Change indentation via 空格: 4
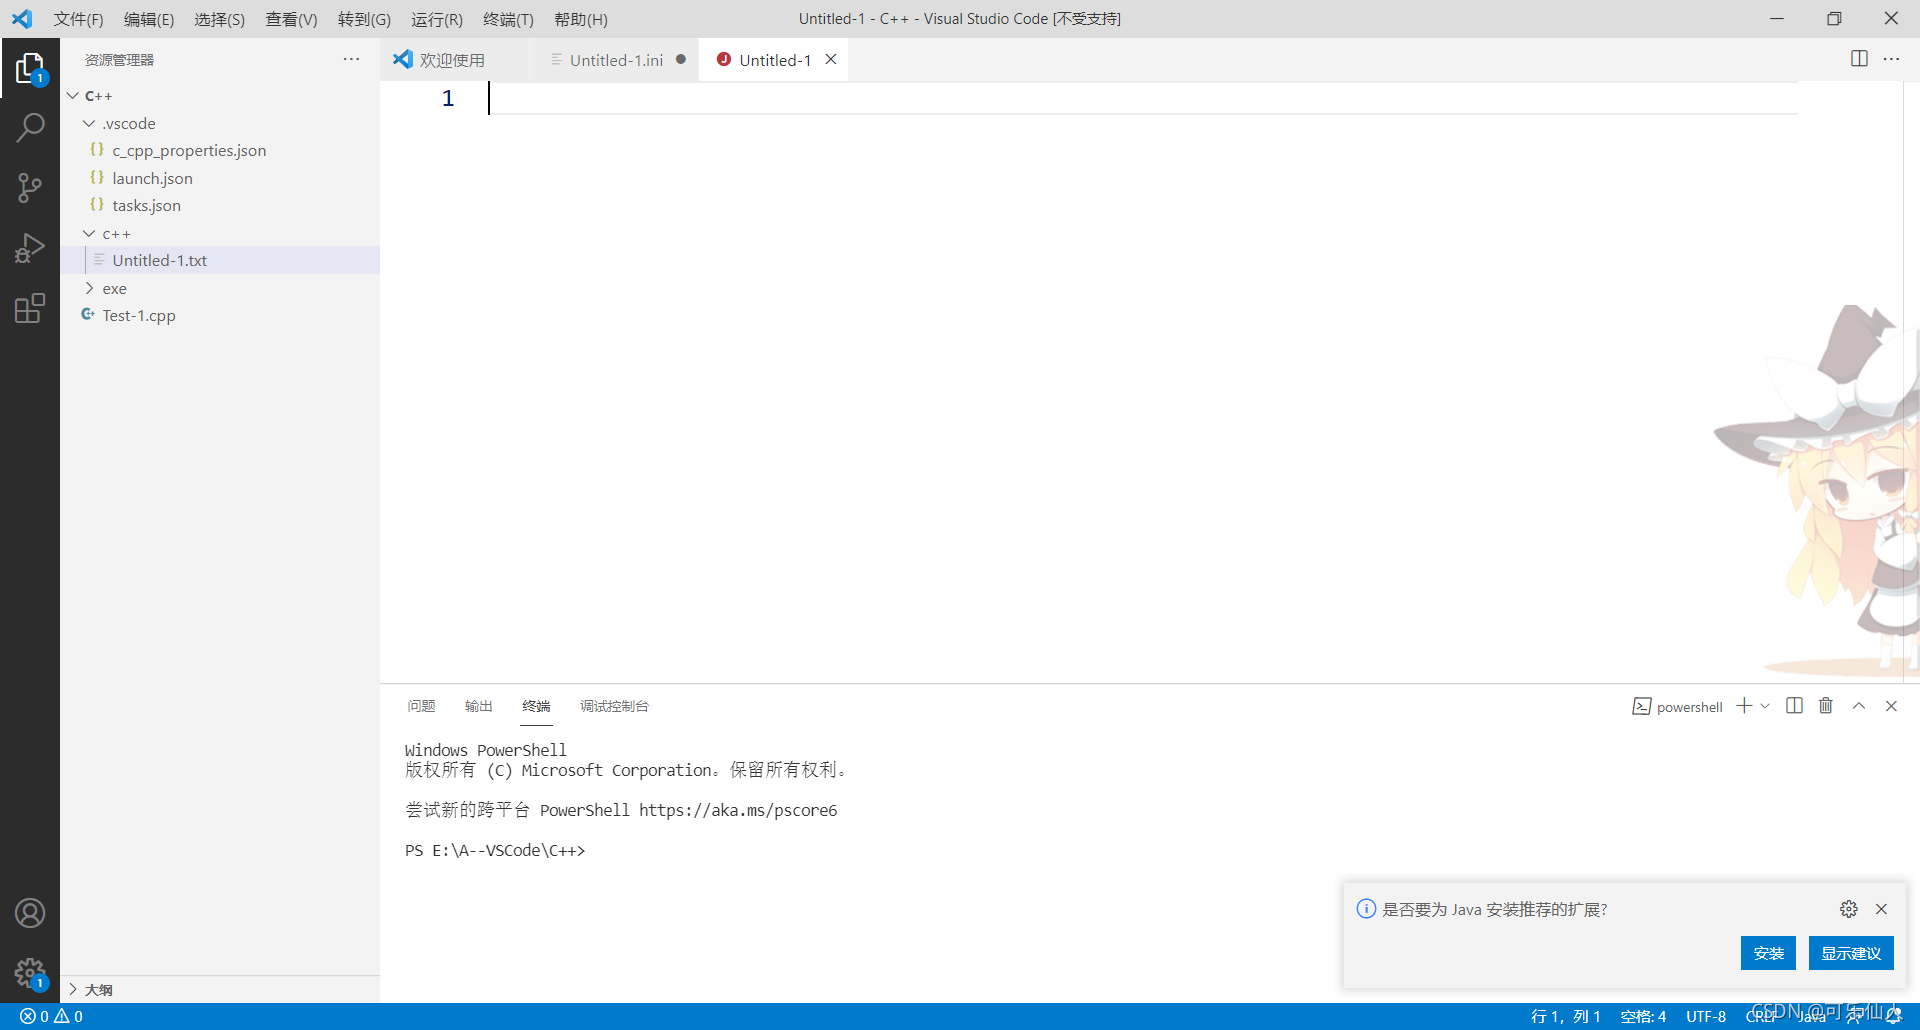The width and height of the screenshot is (1920, 1030). tap(1643, 1017)
